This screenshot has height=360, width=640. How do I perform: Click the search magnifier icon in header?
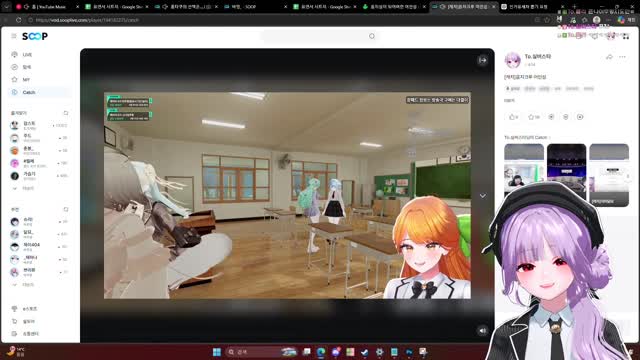click(372, 36)
